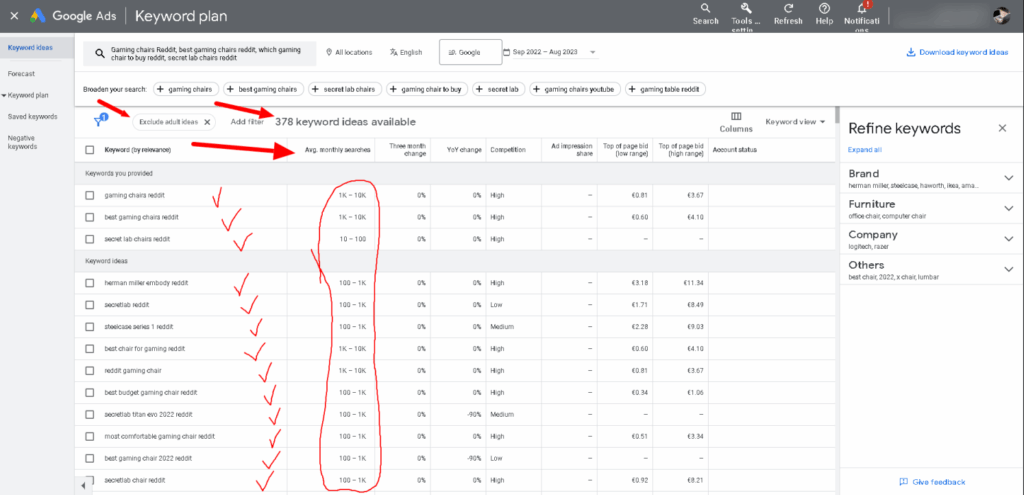The width and height of the screenshot is (1024, 495).
Task: Click keyword 'secretlab chair reddit'
Action: click(135, 480)
